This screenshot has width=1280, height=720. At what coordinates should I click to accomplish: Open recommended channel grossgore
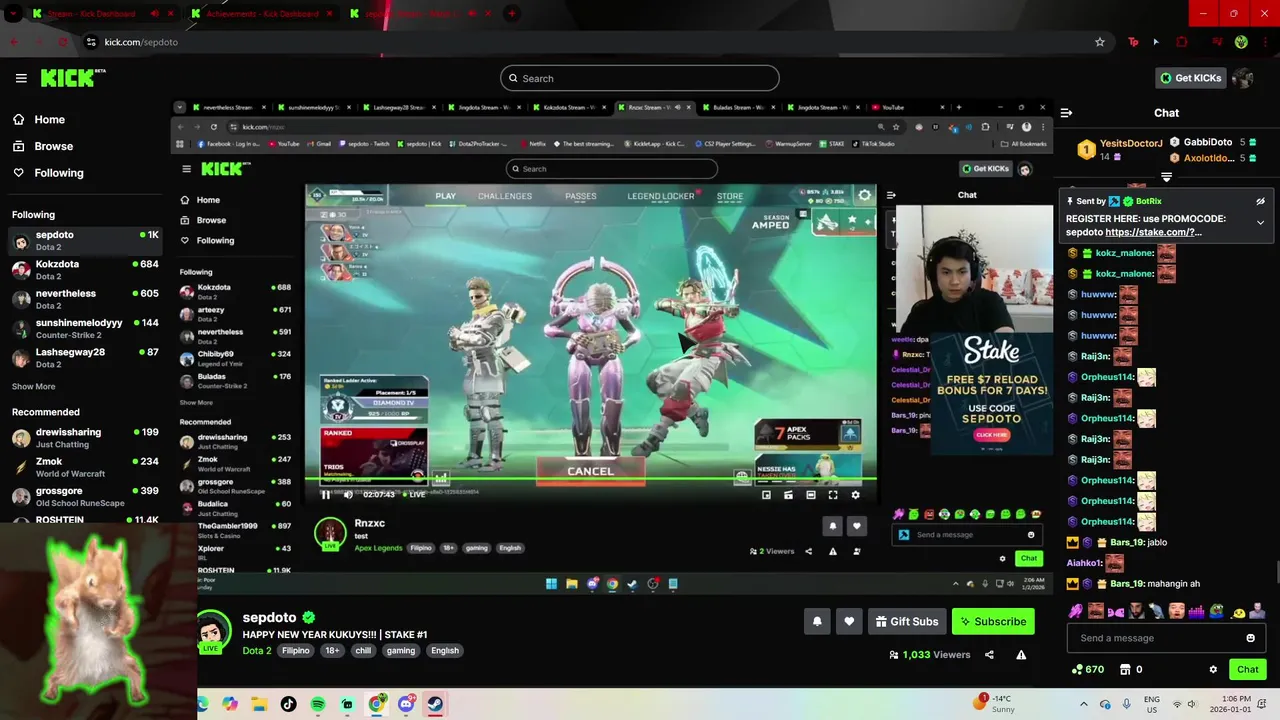pos(85,496)
